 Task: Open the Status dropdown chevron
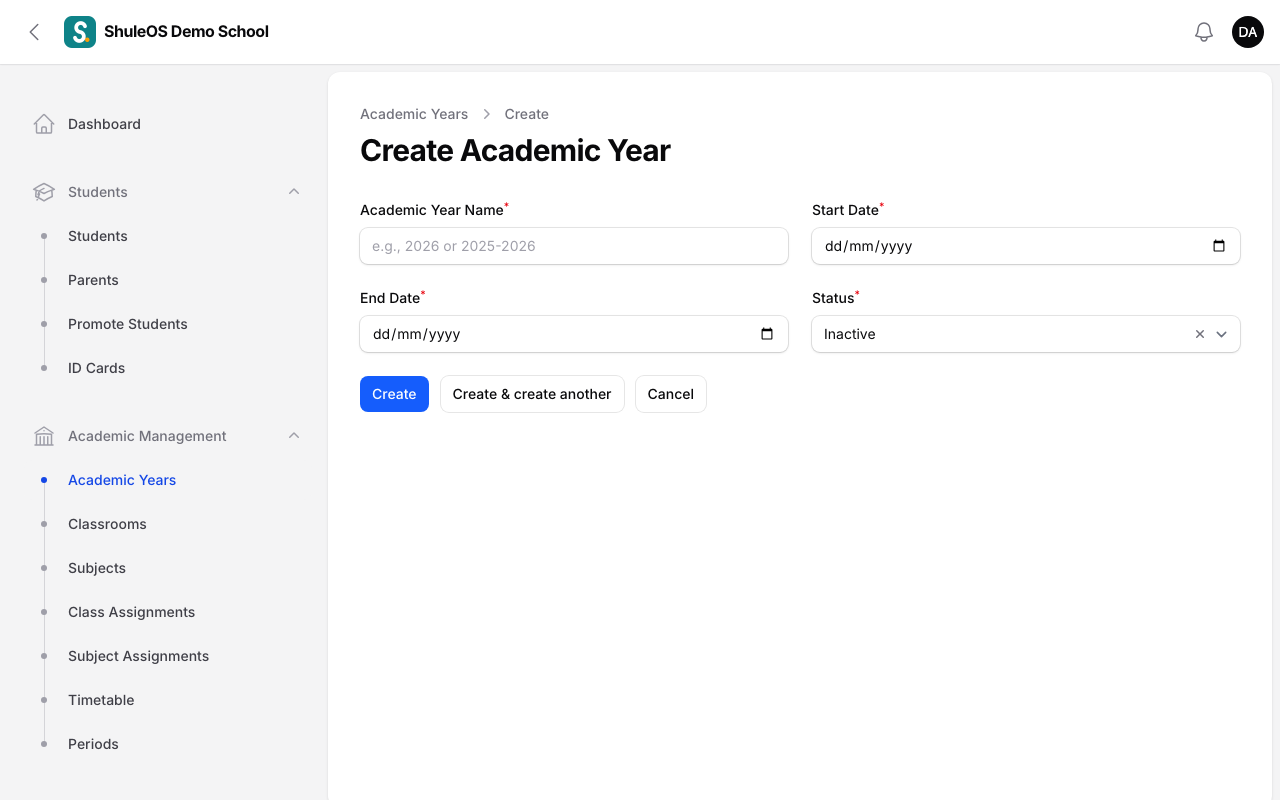tap(1222, 334)
